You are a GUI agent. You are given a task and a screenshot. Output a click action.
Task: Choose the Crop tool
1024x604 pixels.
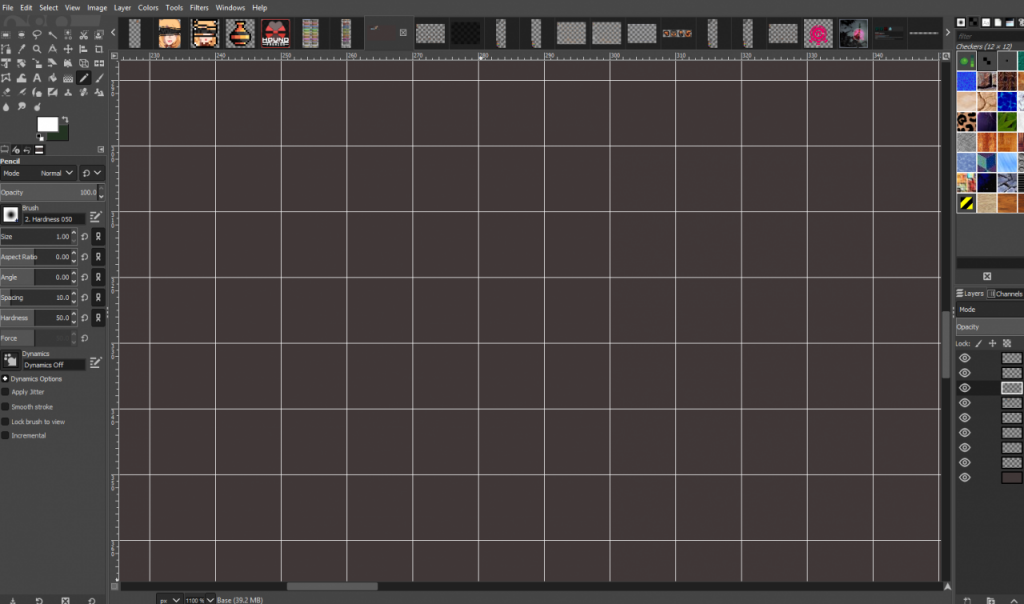[98, 47]
